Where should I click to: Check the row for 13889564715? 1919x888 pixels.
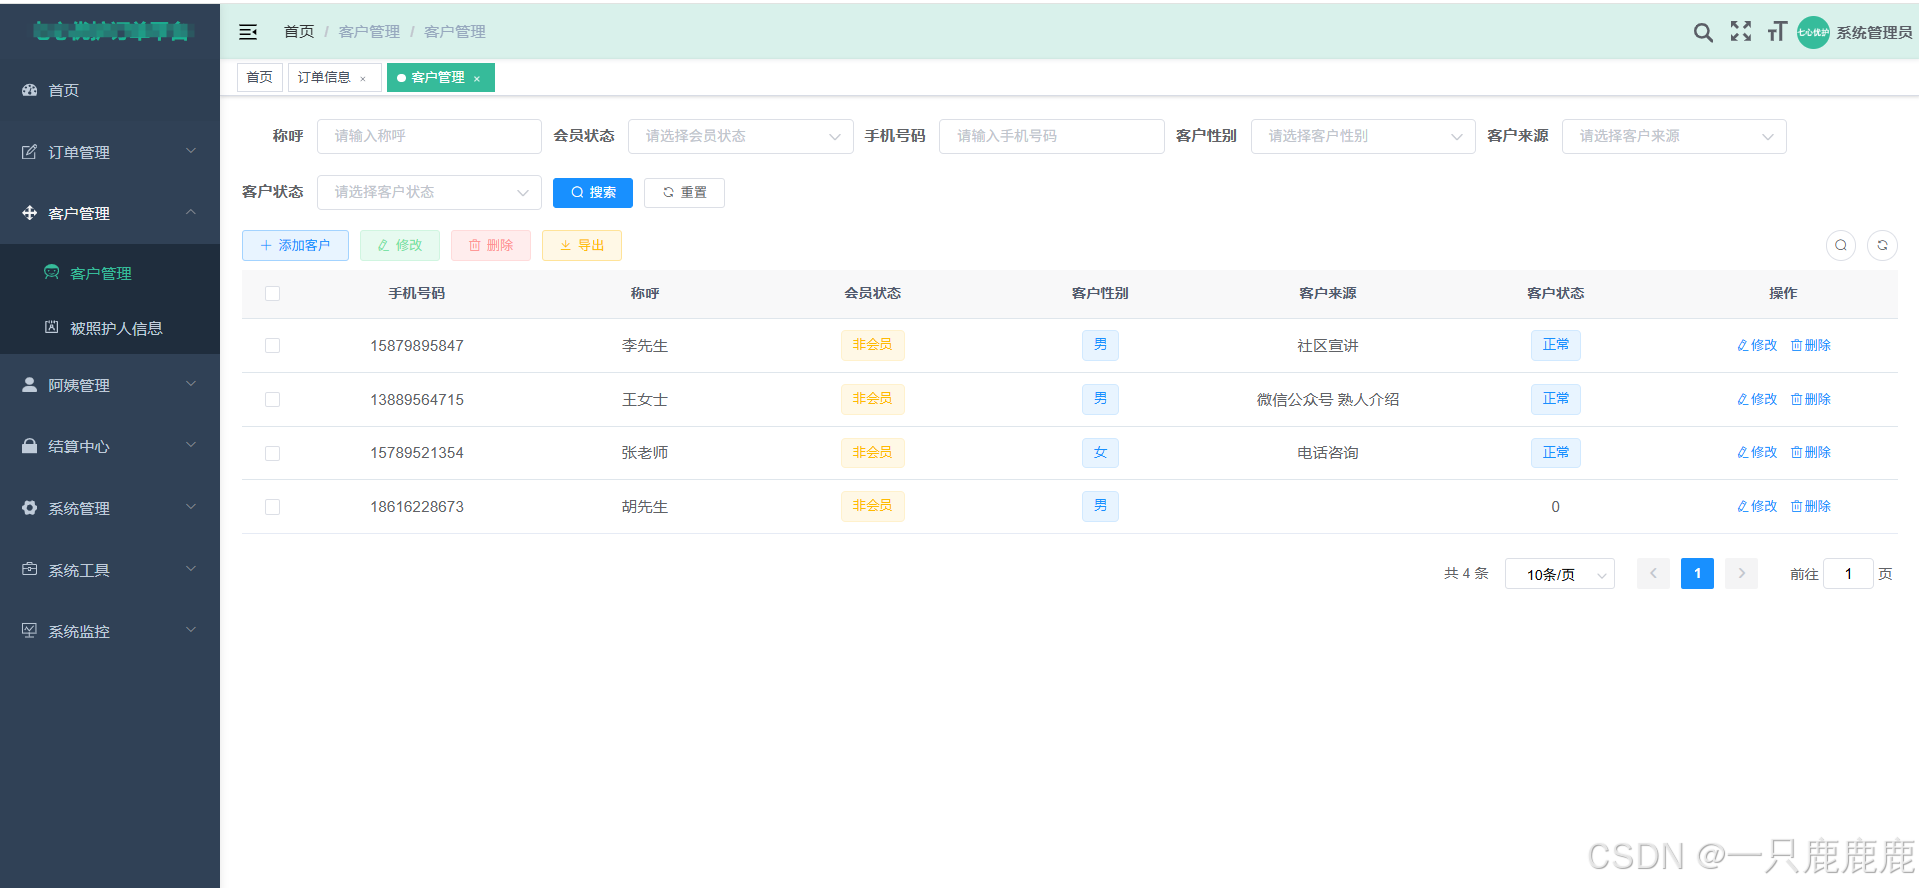[272, 400]
